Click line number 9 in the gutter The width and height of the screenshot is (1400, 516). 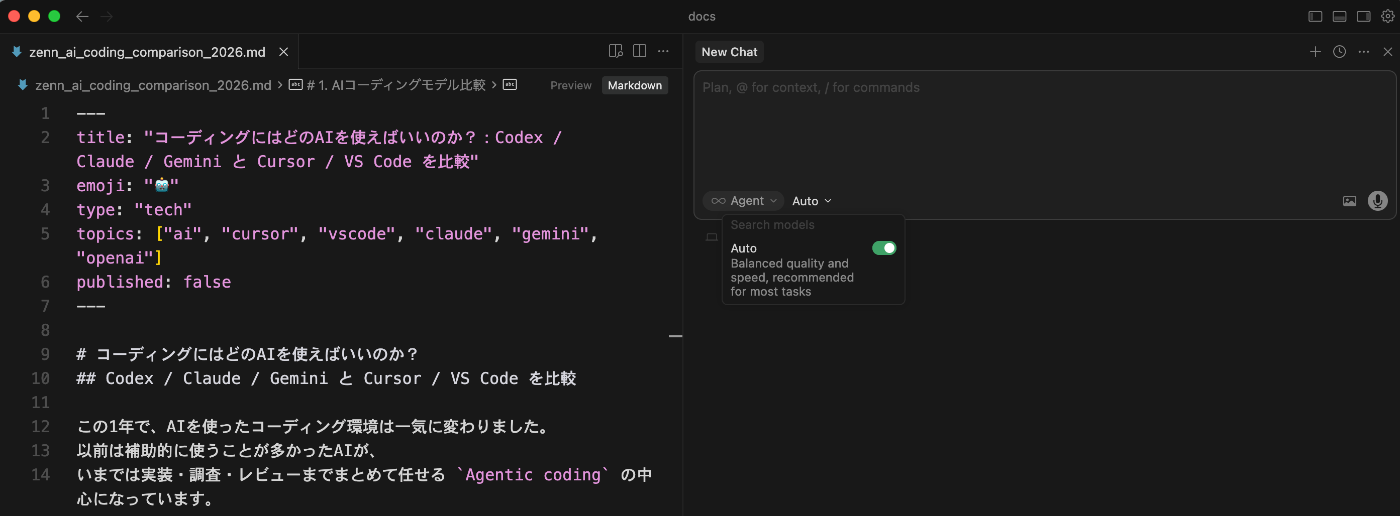(x=45, y=354)
